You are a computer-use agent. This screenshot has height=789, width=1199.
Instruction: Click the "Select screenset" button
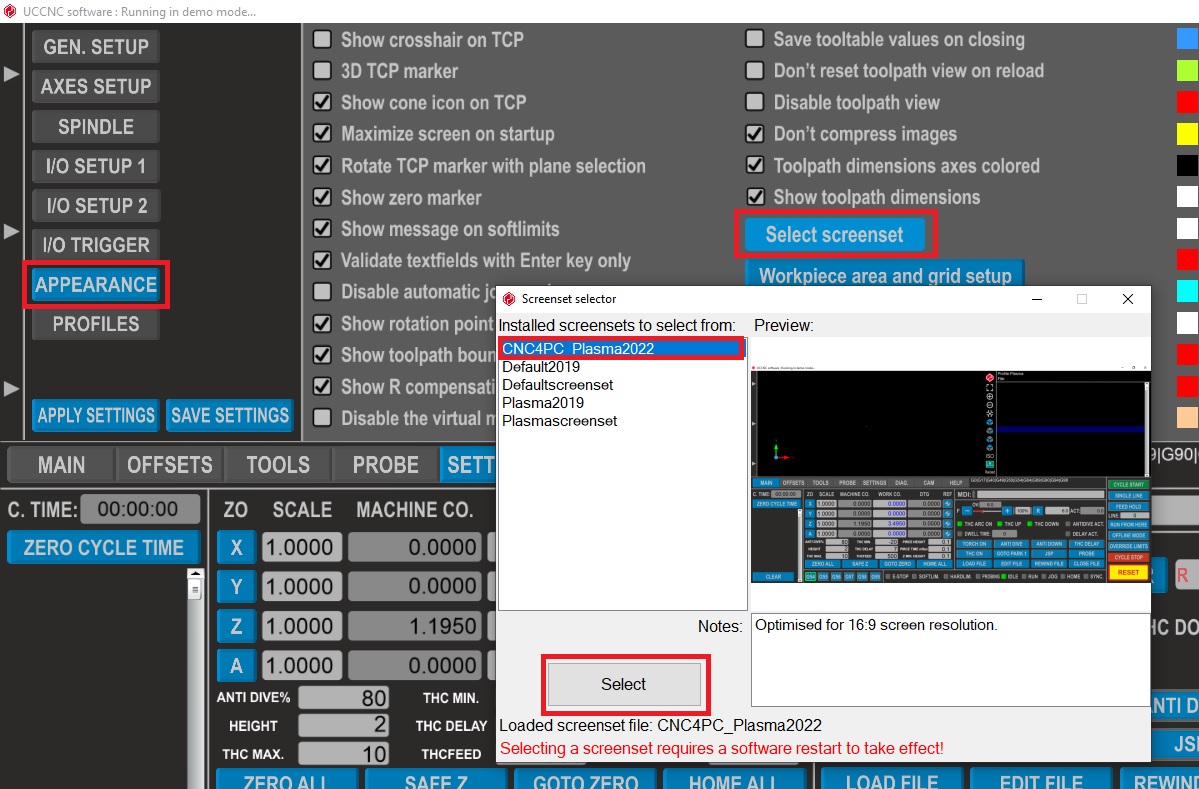click(836, 234)
